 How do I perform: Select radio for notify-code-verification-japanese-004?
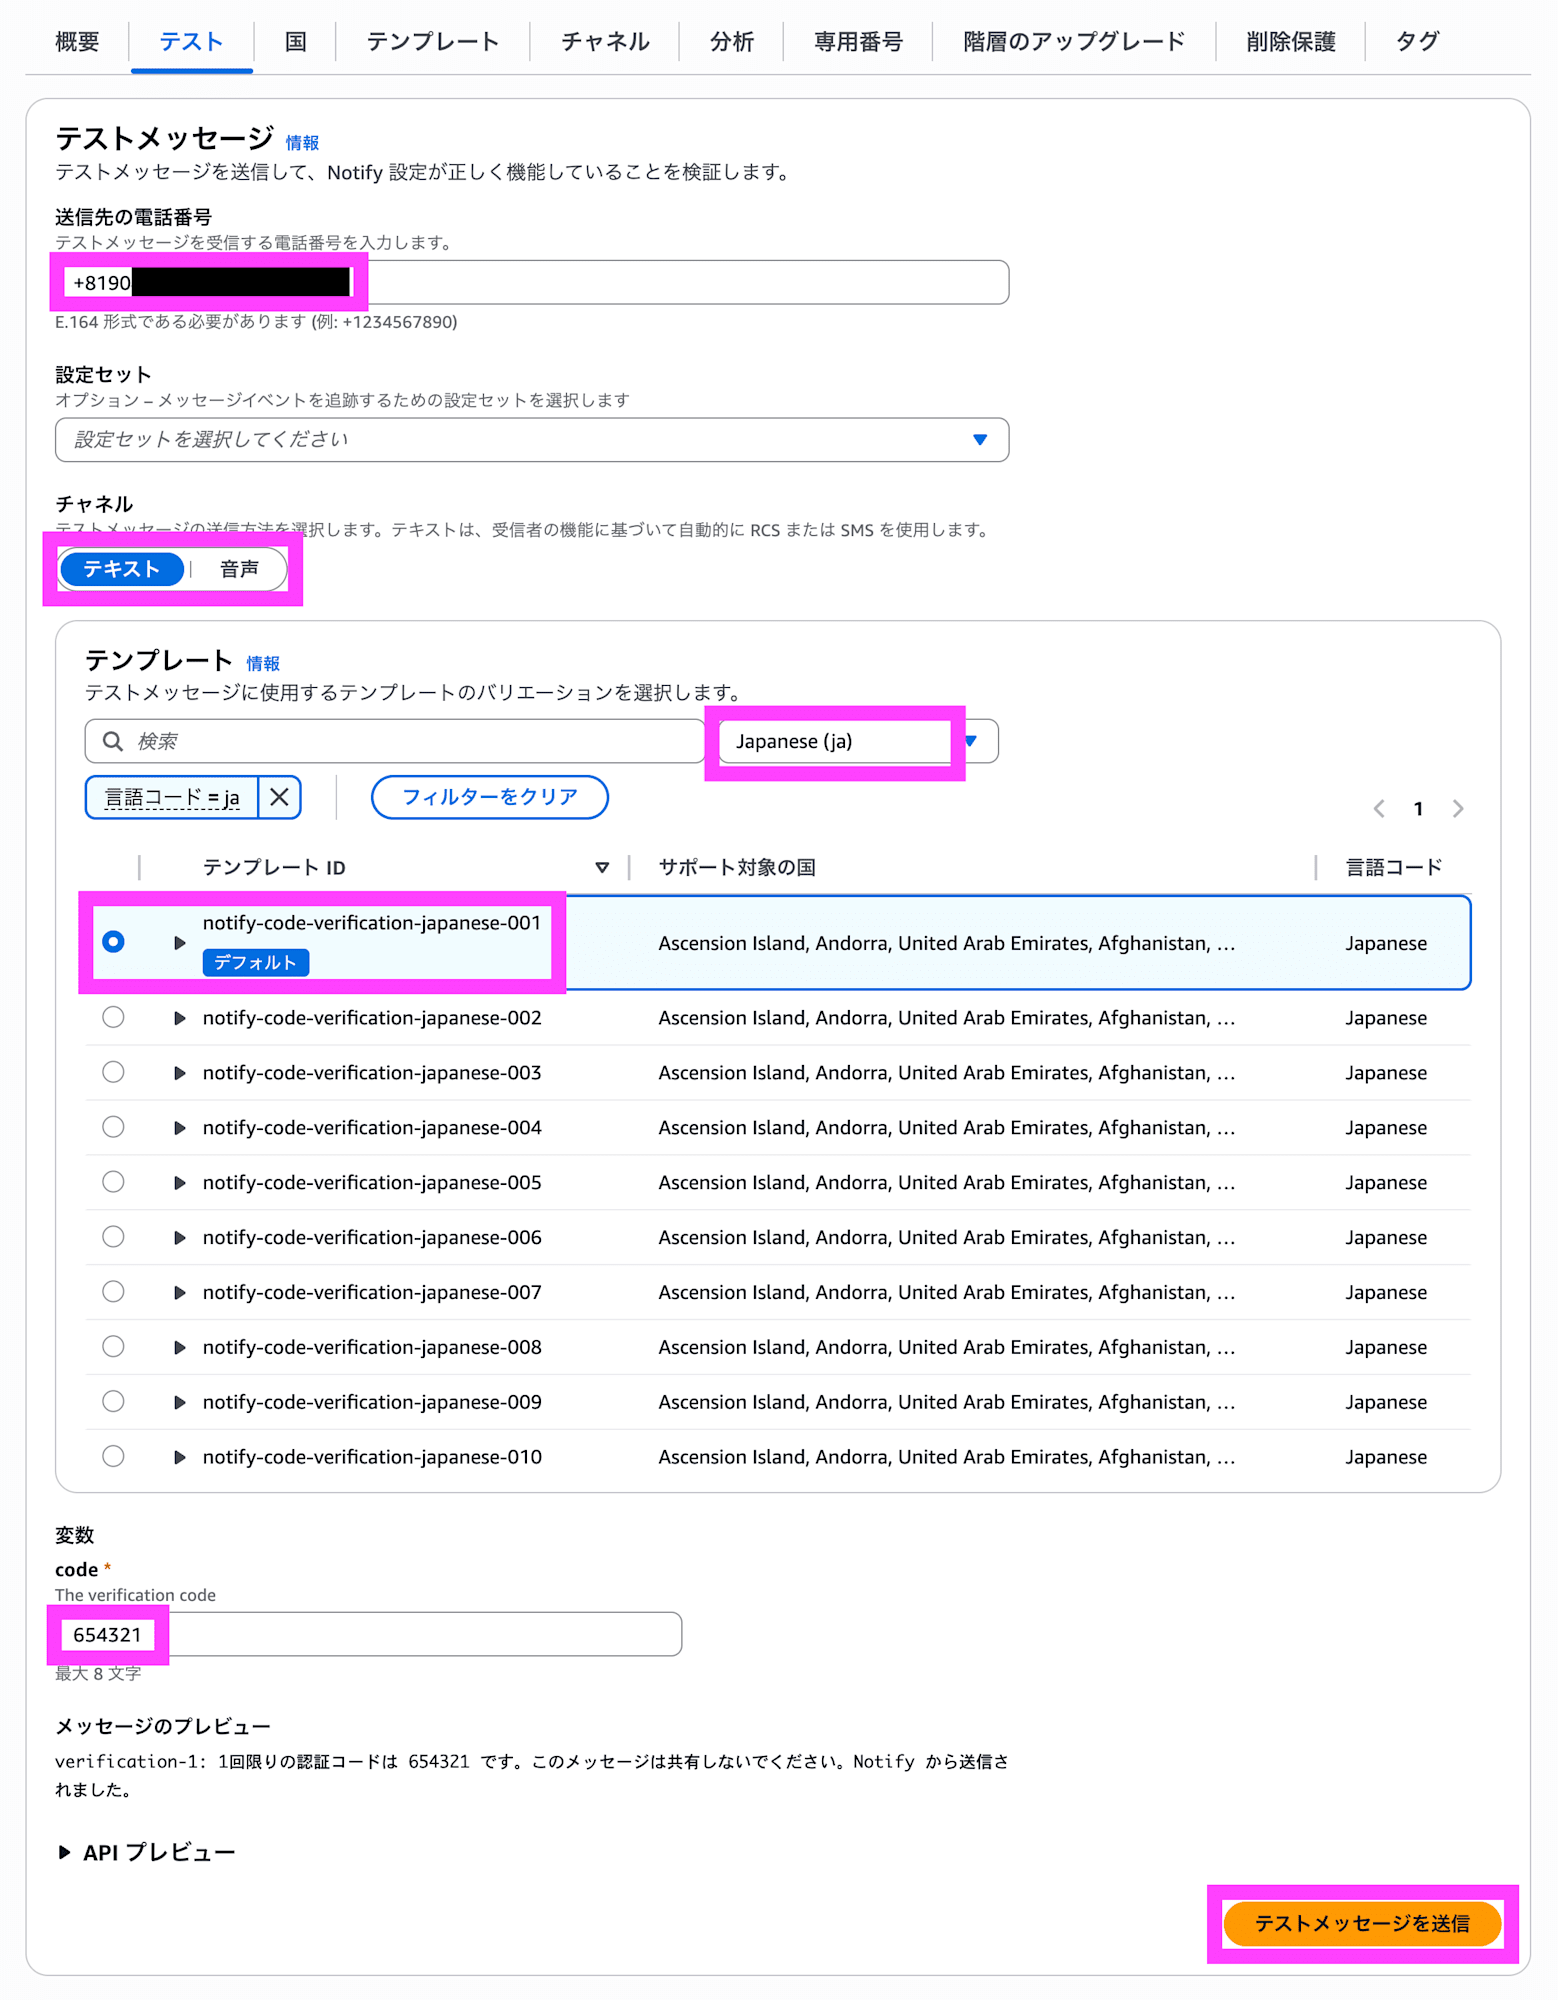tap(113, 1127)
